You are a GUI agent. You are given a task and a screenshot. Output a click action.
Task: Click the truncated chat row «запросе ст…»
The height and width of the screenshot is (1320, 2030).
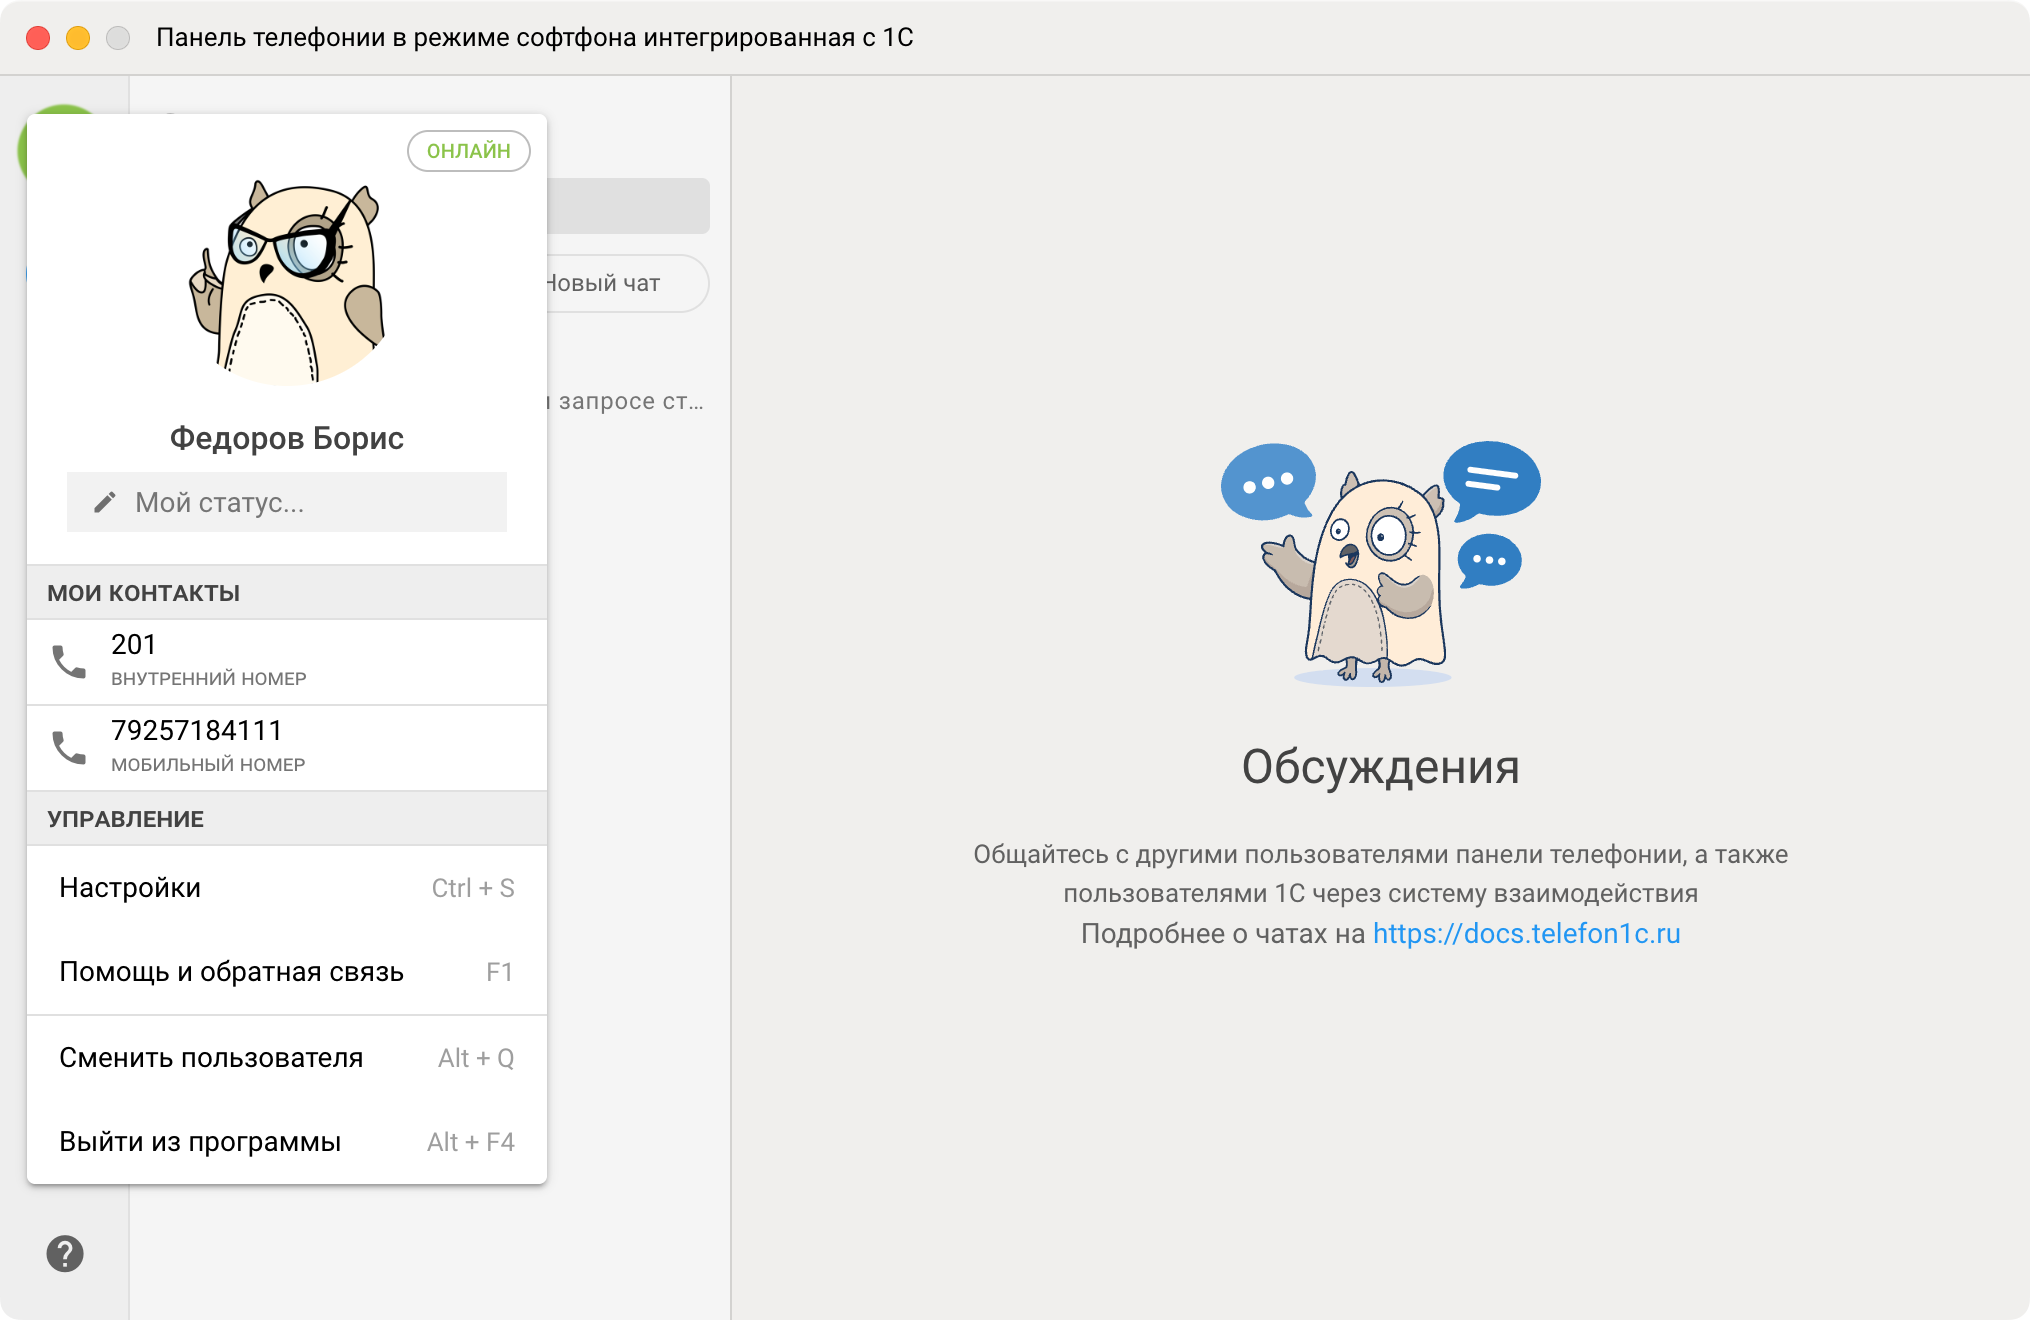click(x=627, y=401)
